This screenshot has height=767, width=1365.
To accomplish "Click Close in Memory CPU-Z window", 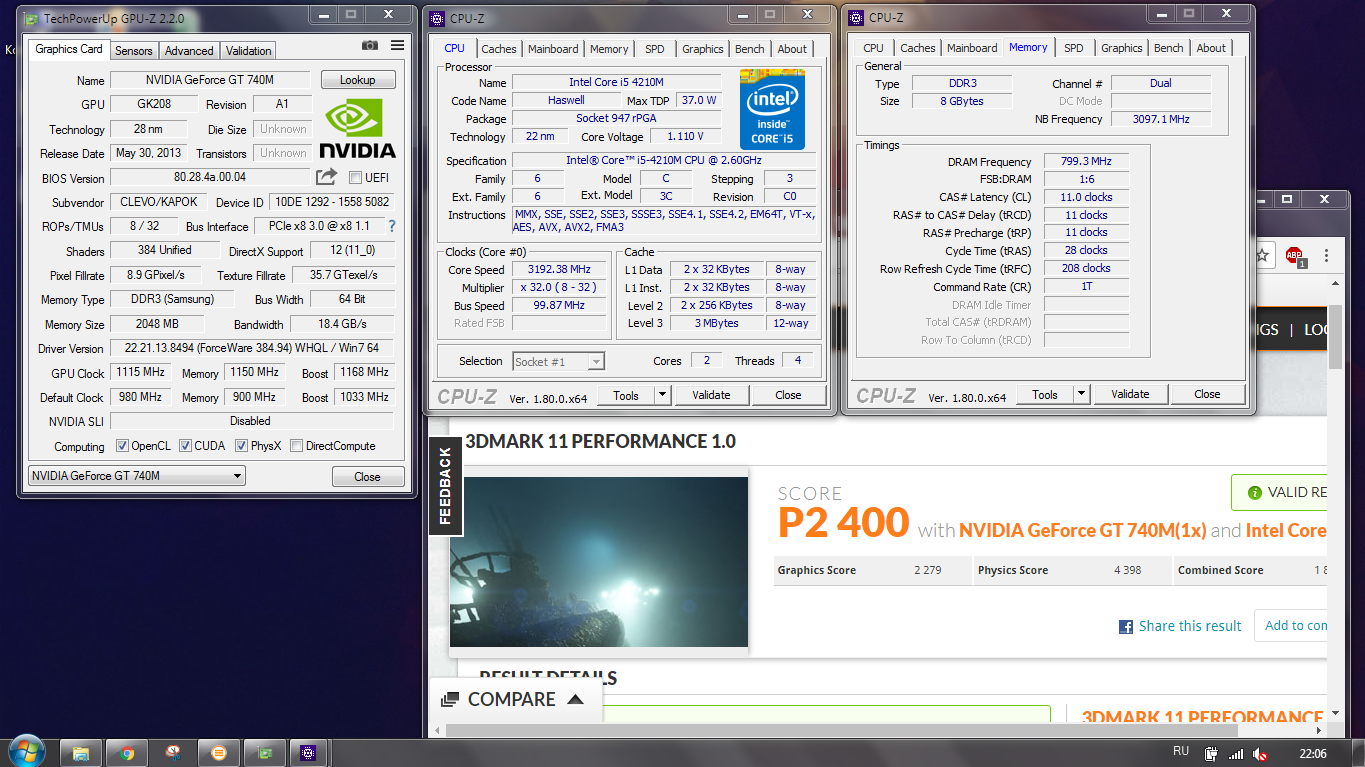I will click(x=1207, y=394).
